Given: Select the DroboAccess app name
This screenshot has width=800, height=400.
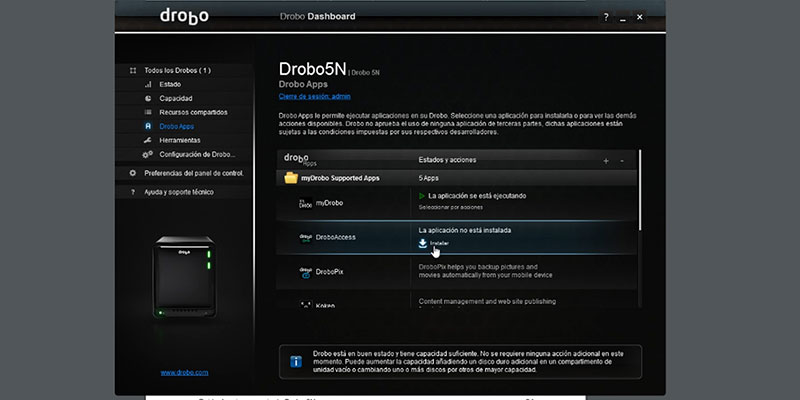Looking at the screenshot, I should point(336,237).
